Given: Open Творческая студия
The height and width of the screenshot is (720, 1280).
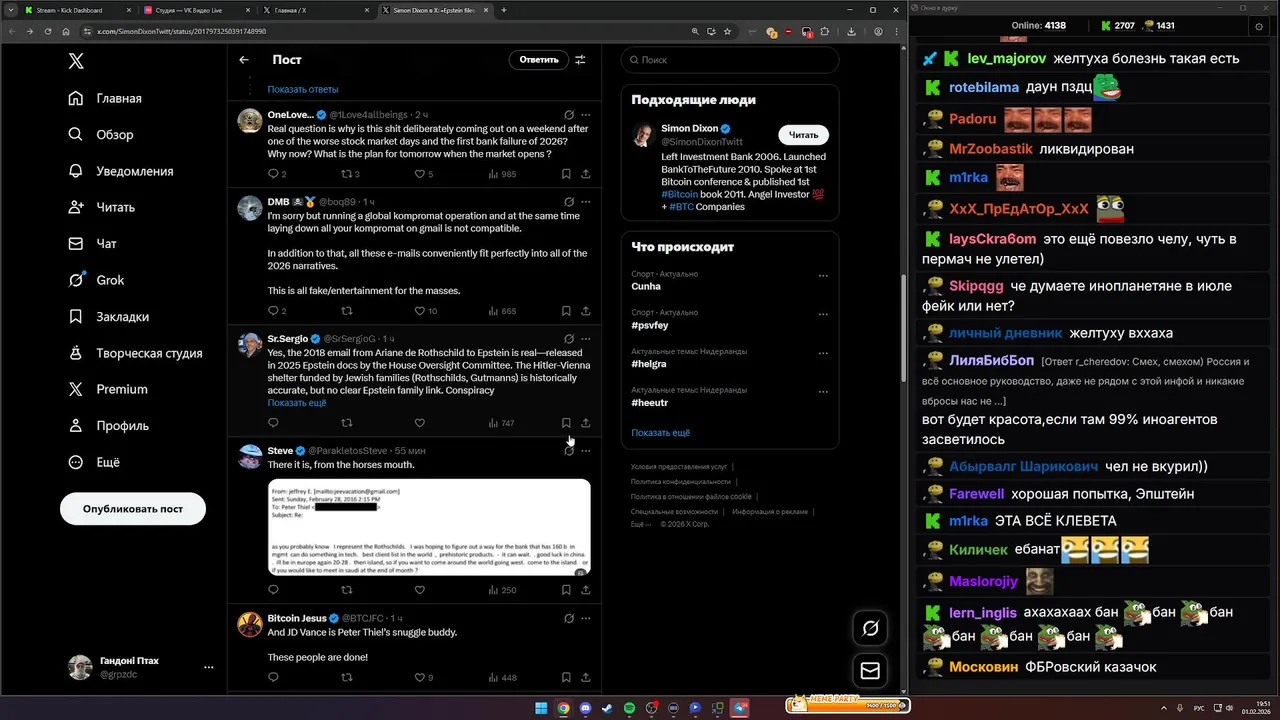Looking at the screenshot, I should click(x=135, y=353).
